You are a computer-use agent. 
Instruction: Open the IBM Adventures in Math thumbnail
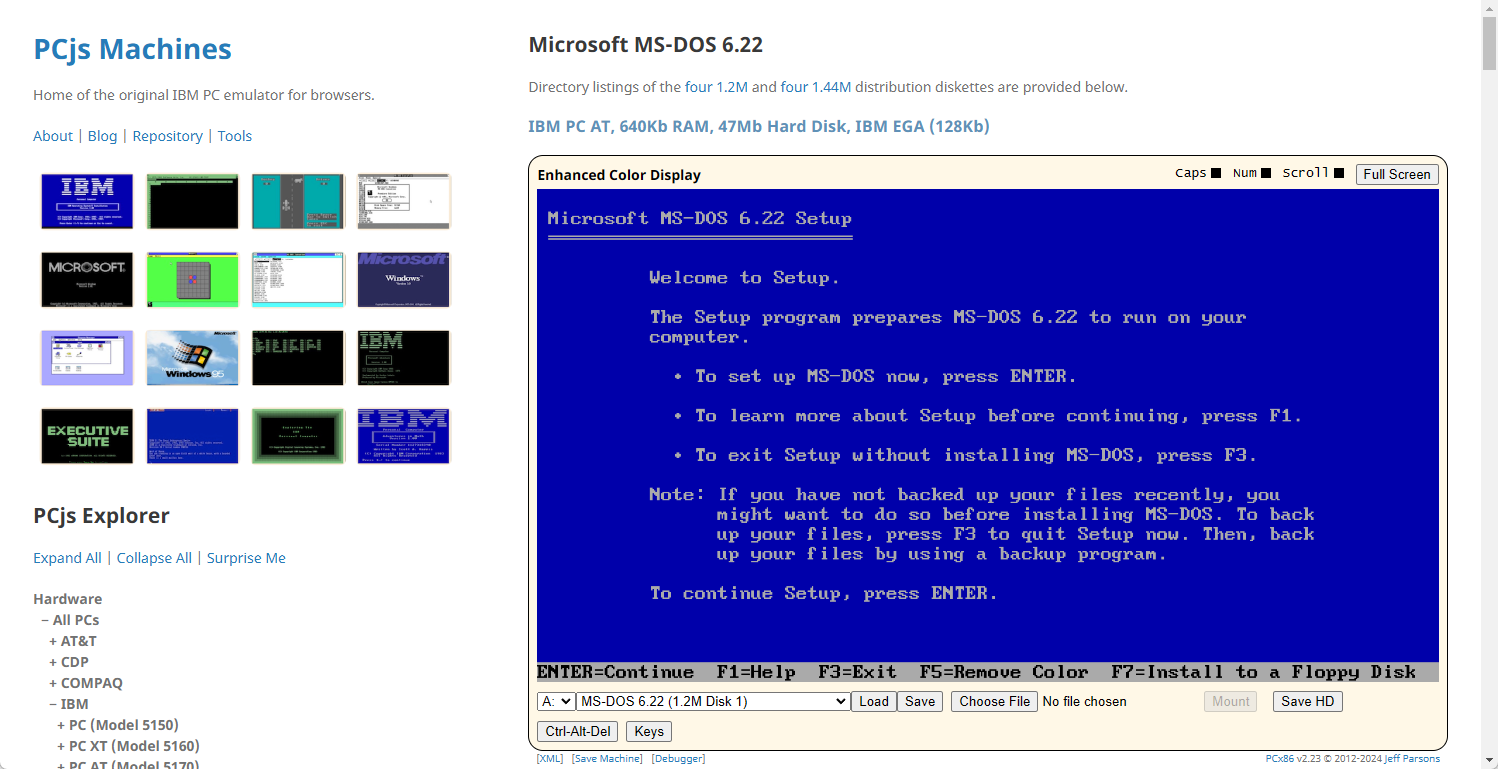point(404,435)
